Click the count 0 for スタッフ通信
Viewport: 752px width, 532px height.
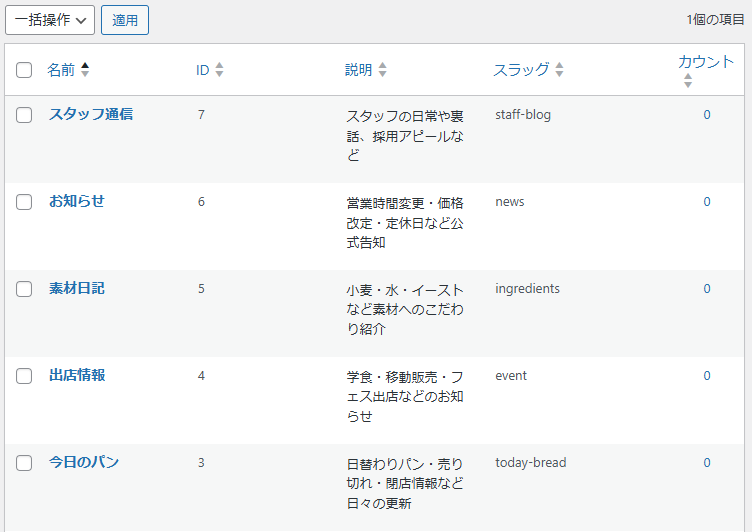click(706, 115)
